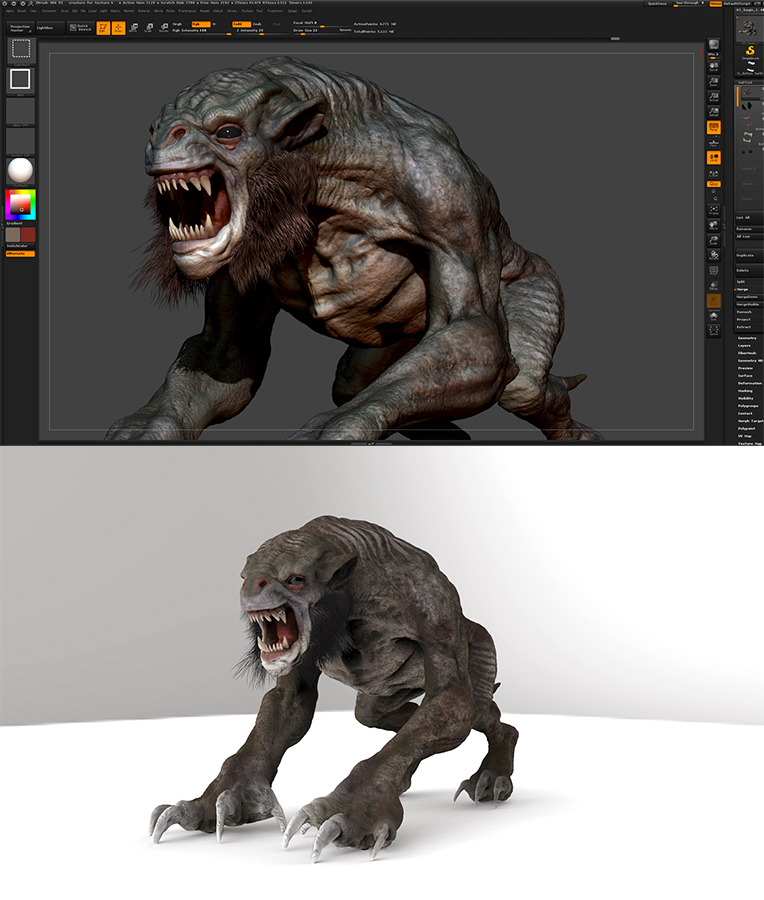
Task: Open the select-rectangle stroke thumbnail
Action: point(21,49)
